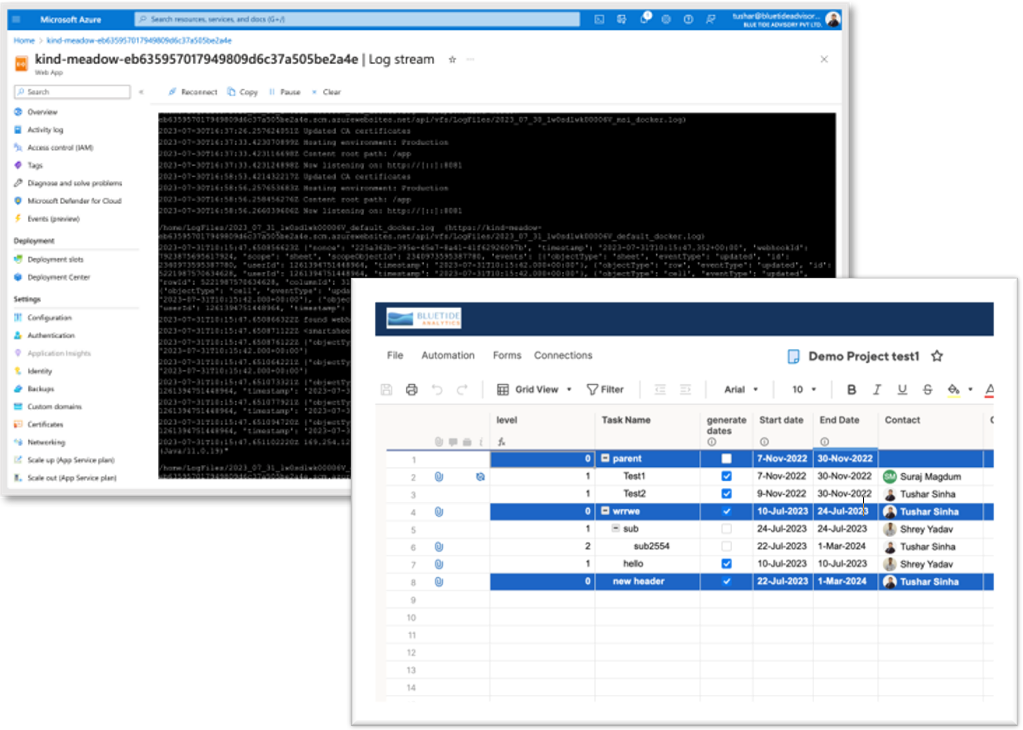Apply Italic formatting

[877, 390]
